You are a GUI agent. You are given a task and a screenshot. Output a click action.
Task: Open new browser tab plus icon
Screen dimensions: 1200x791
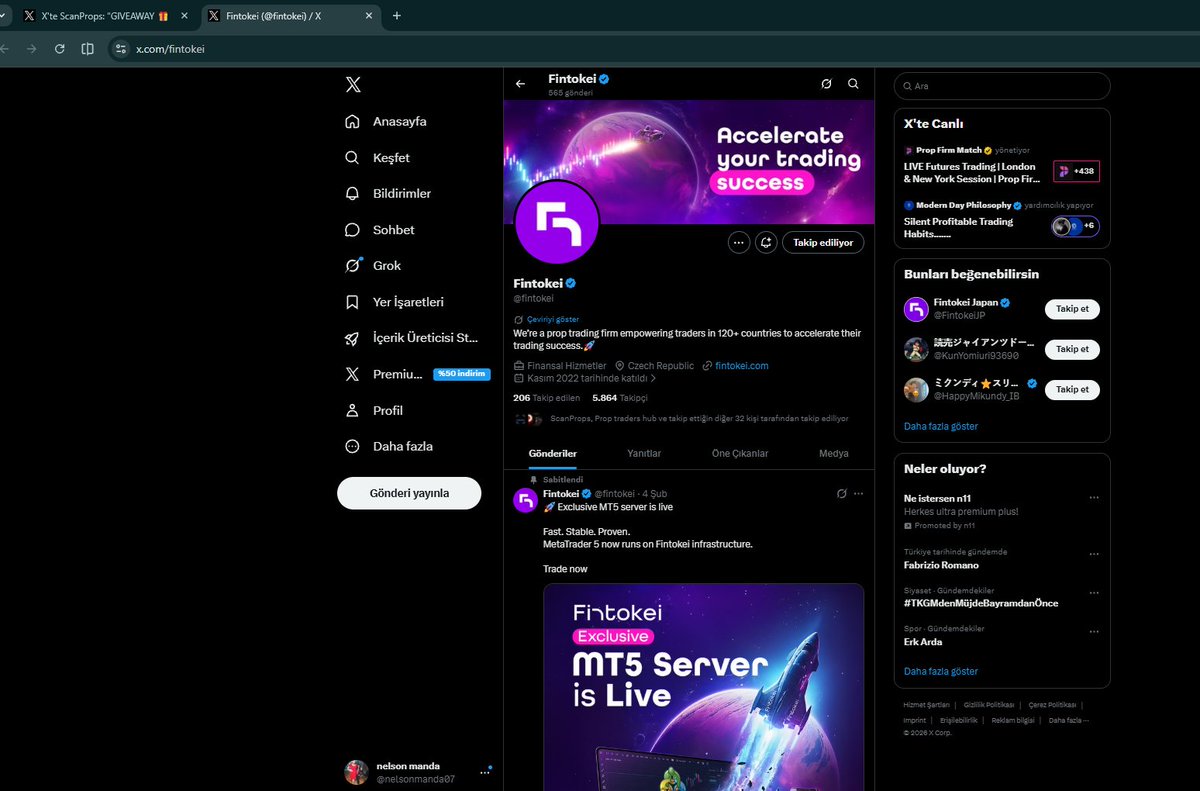click(x=397, y=16)
